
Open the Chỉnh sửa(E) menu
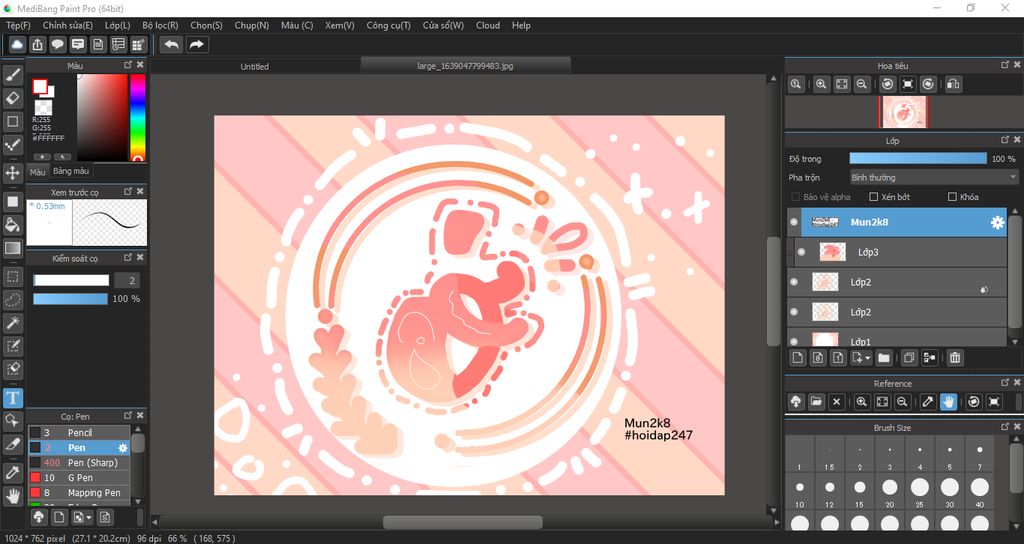click(67, 25)
